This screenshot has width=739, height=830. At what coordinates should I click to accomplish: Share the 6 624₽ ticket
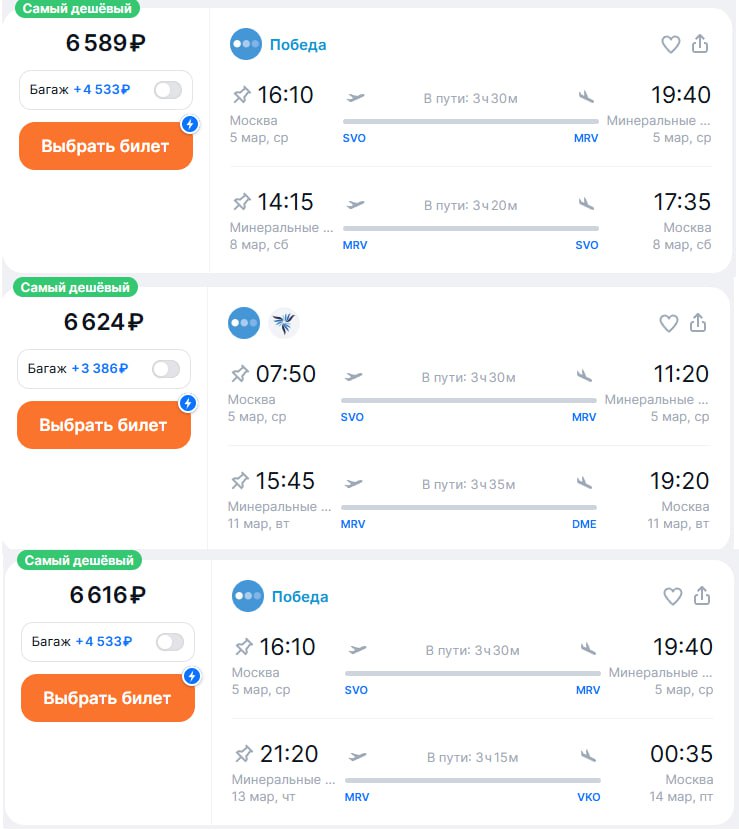pyautogui.click(x=698, y=323)
